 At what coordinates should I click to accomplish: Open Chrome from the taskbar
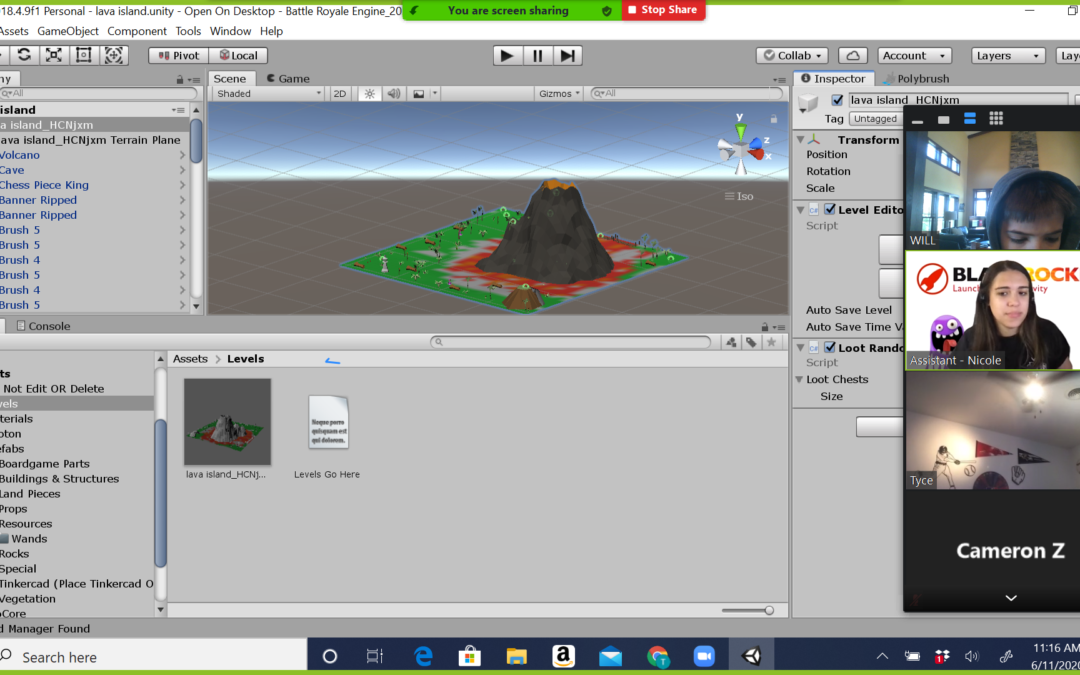(x=658, y=656)
